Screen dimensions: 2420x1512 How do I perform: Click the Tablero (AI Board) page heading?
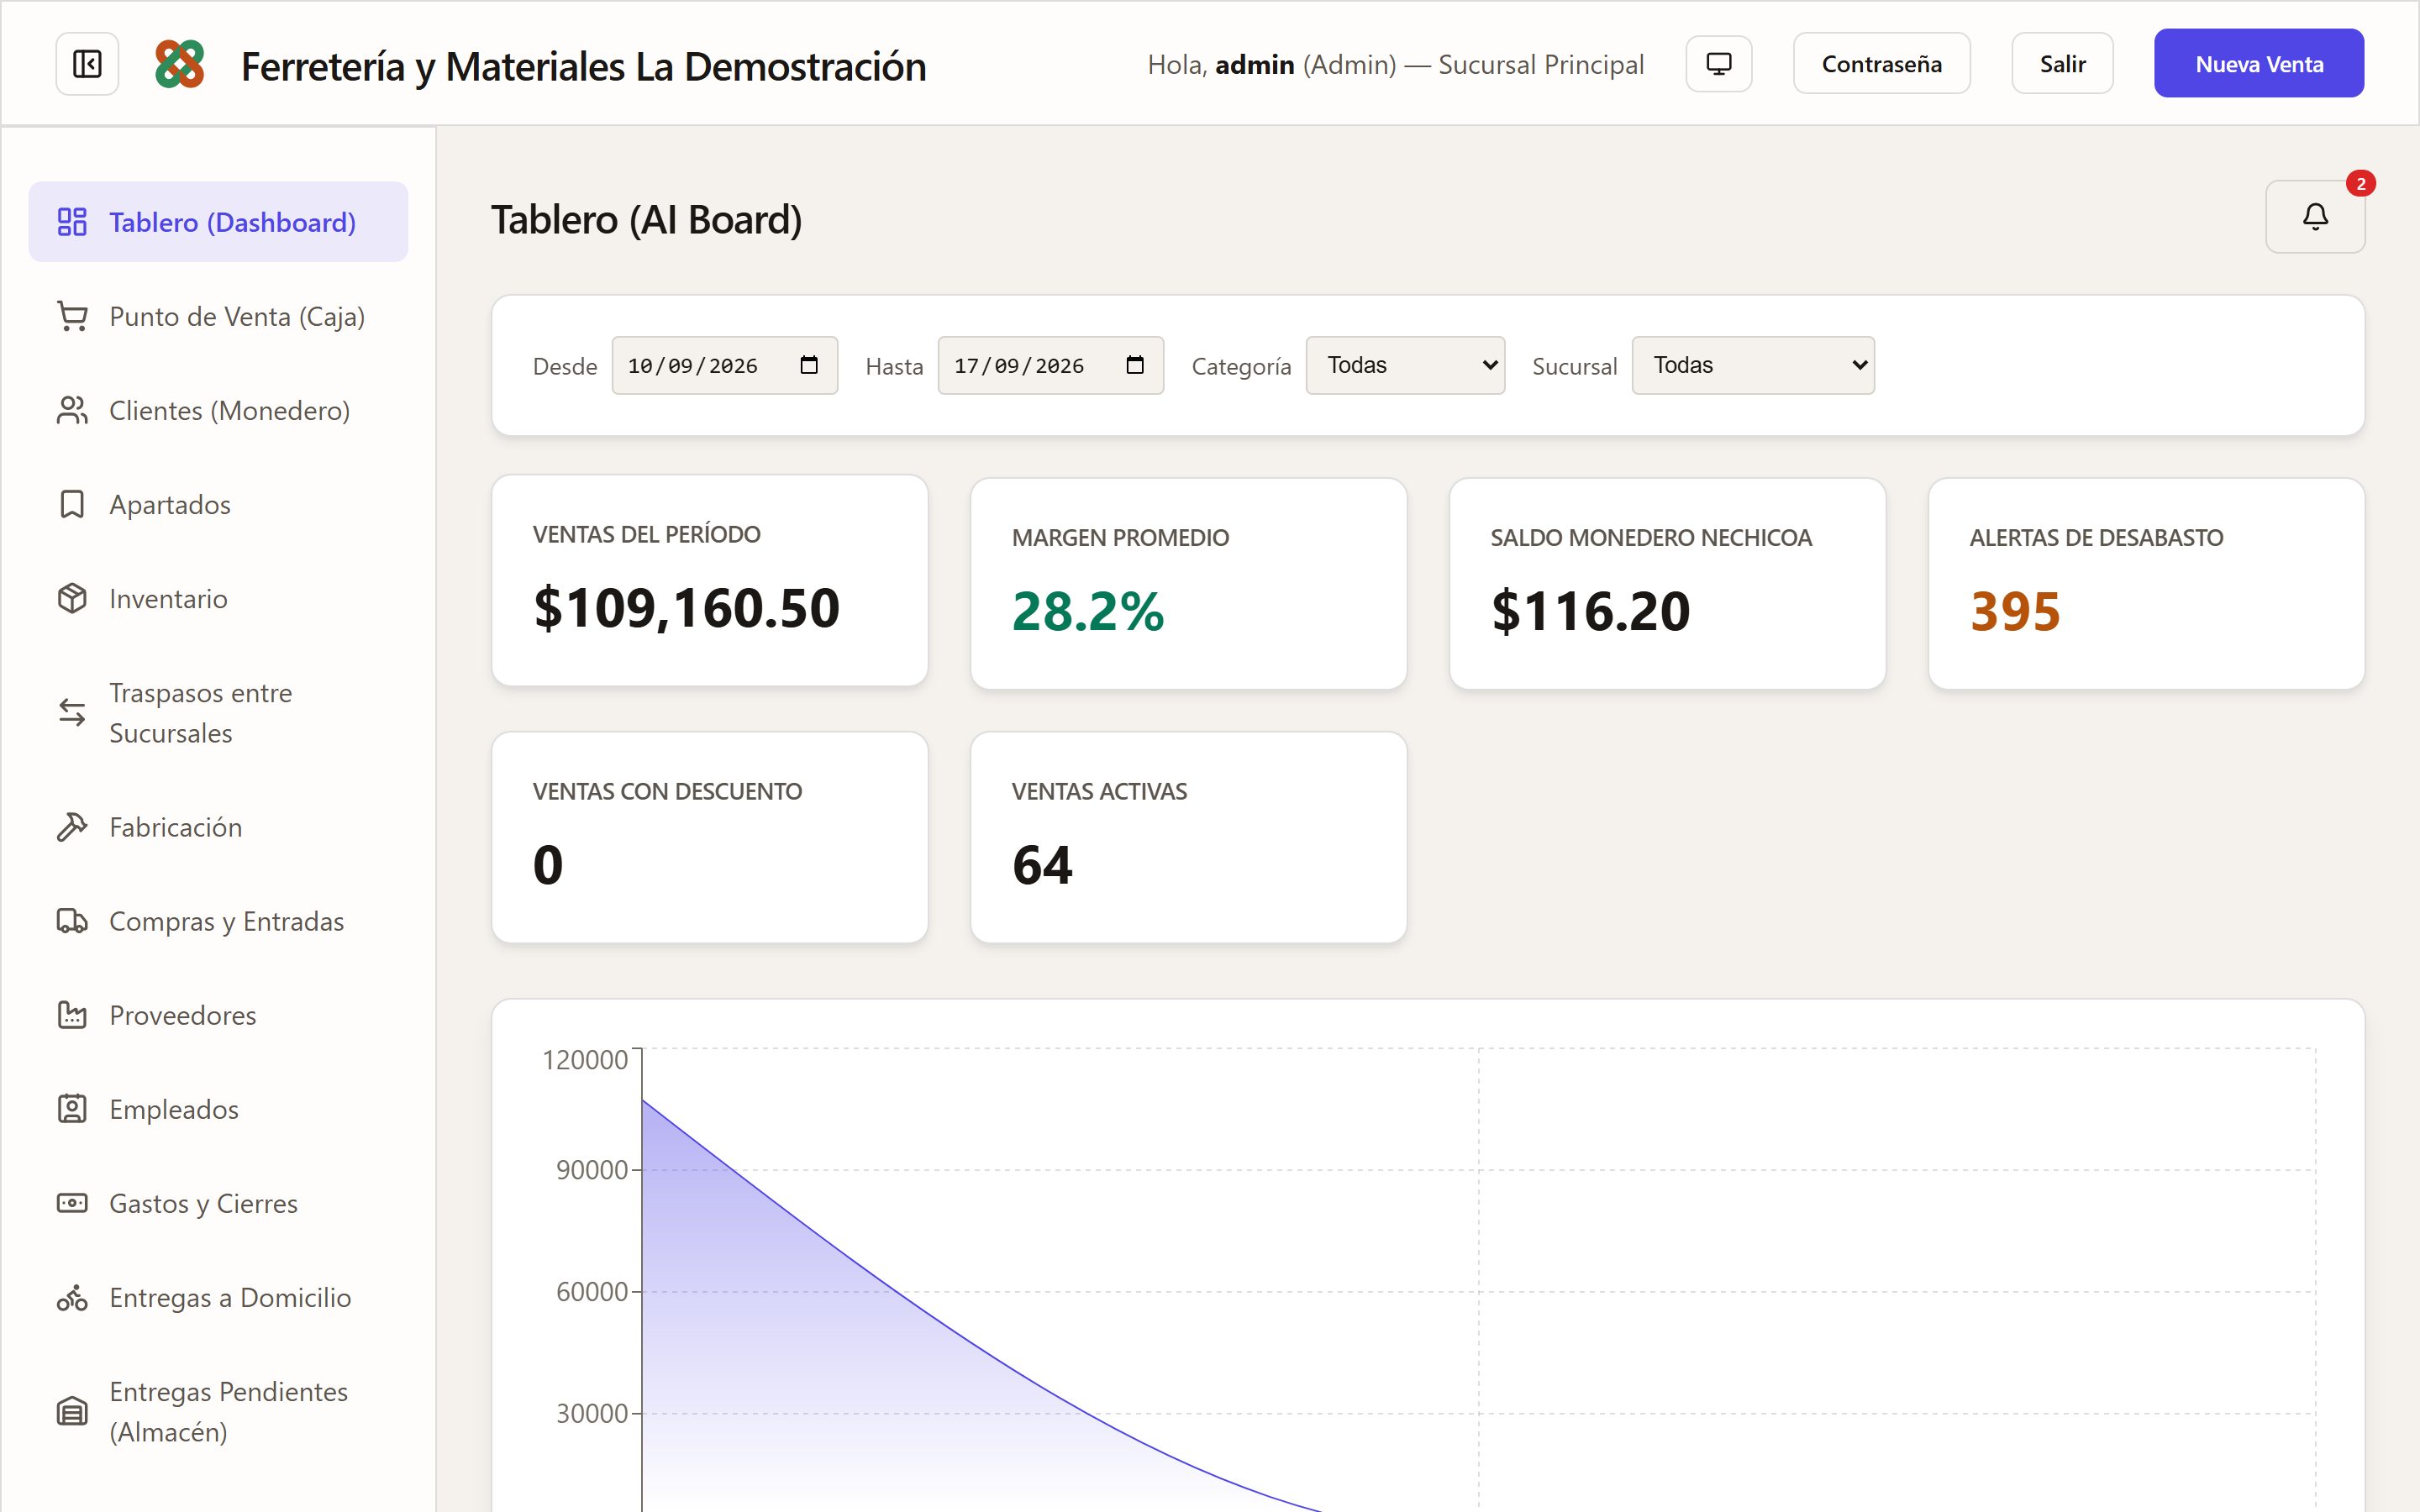click(x=646, y=220)
